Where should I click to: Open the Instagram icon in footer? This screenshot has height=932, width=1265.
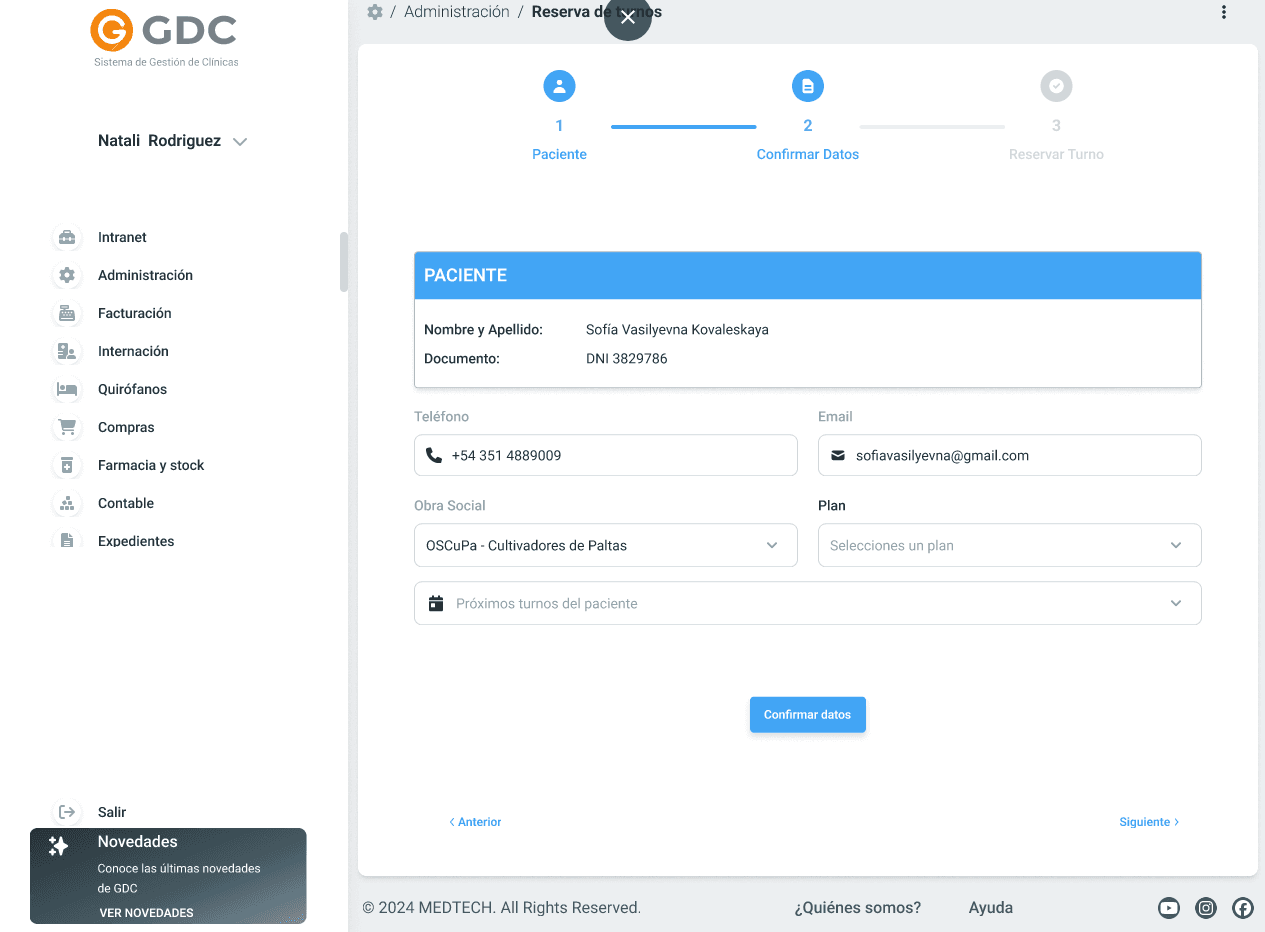1206,908
